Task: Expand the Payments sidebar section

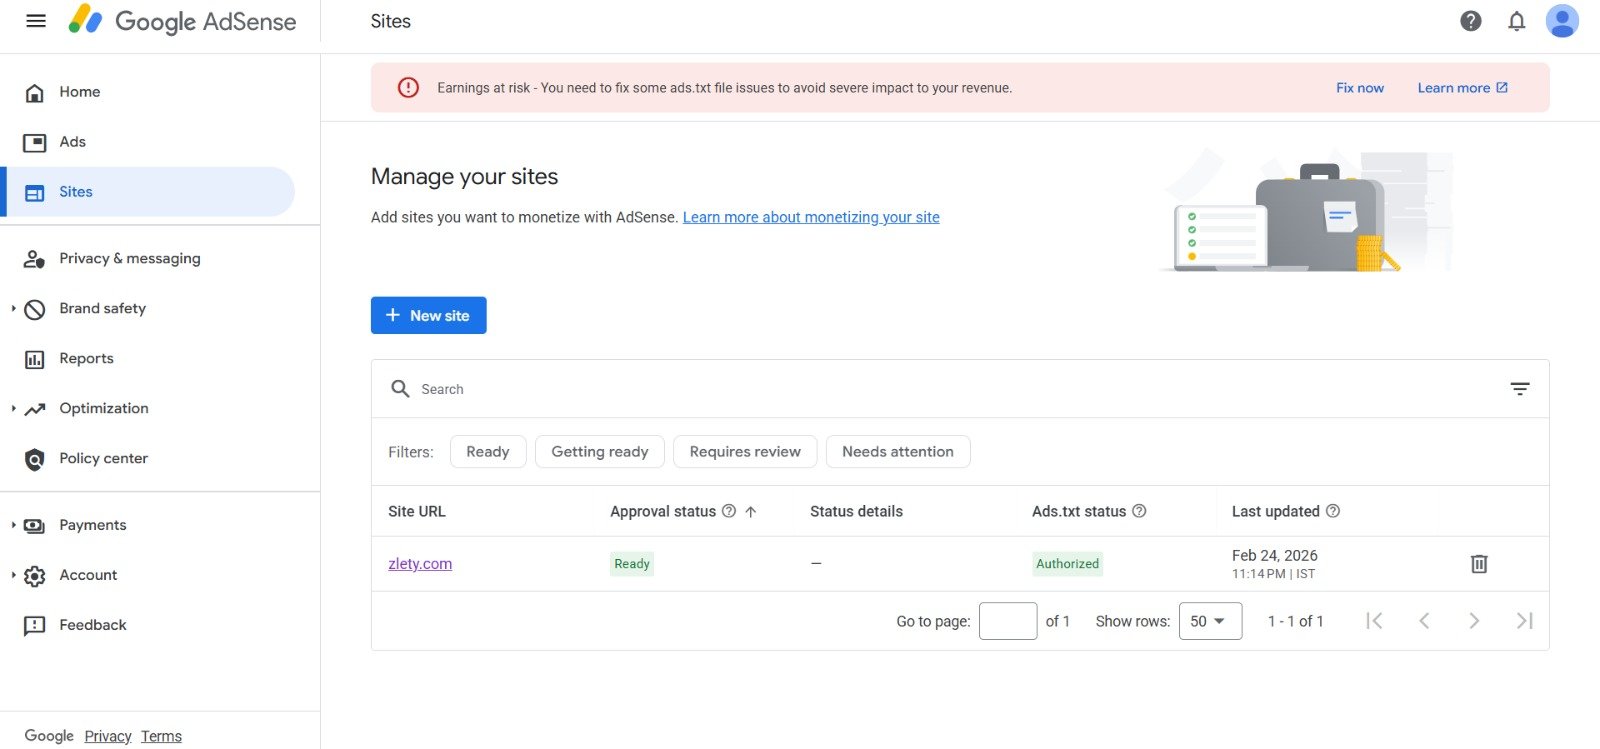Action: tap(14, 525)
